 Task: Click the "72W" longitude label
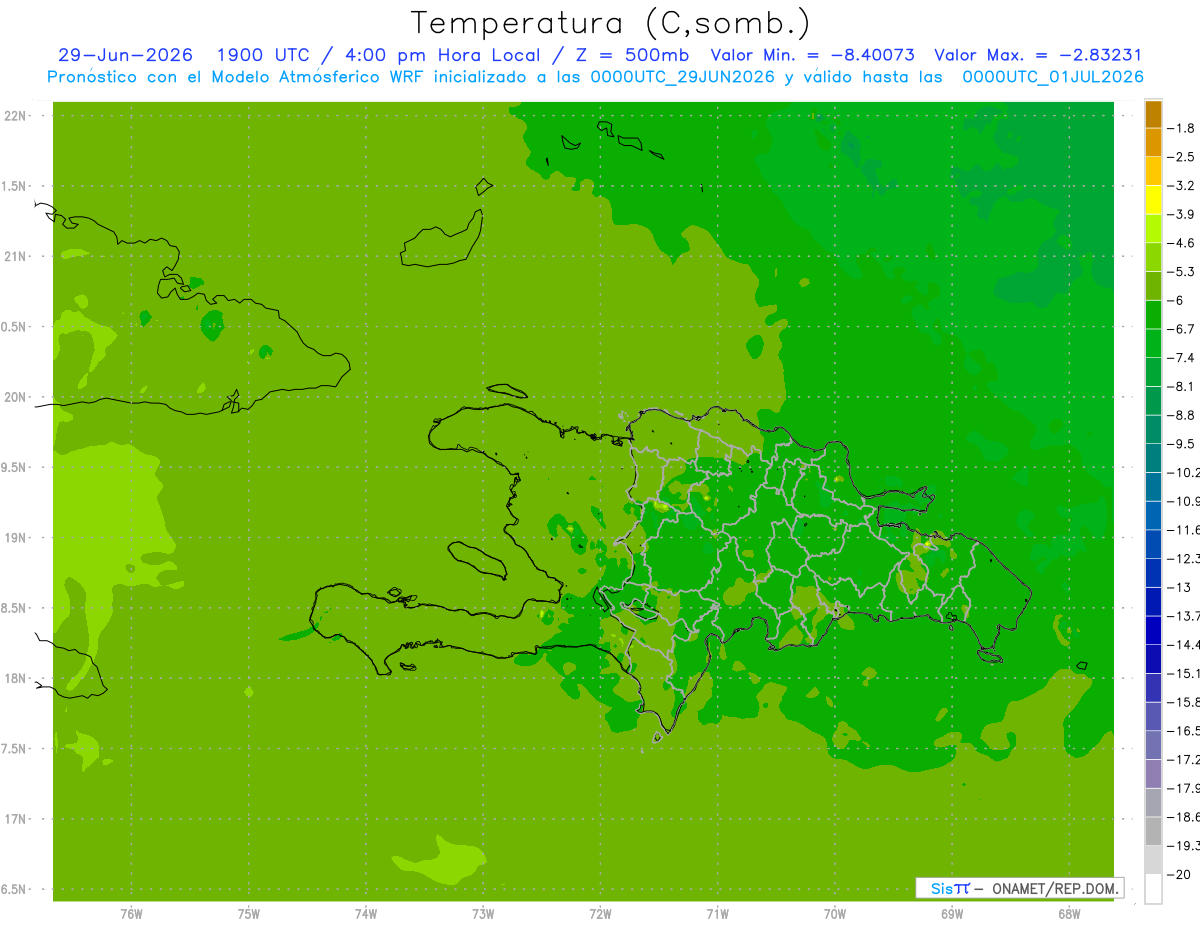(x=601, y=913)
